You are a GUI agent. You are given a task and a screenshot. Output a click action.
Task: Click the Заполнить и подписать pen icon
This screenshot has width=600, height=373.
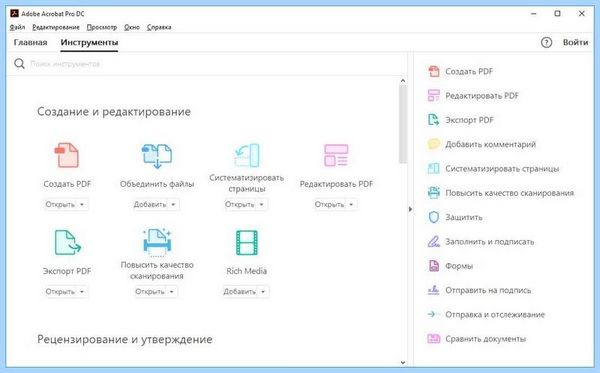click(x=434, y=241)
